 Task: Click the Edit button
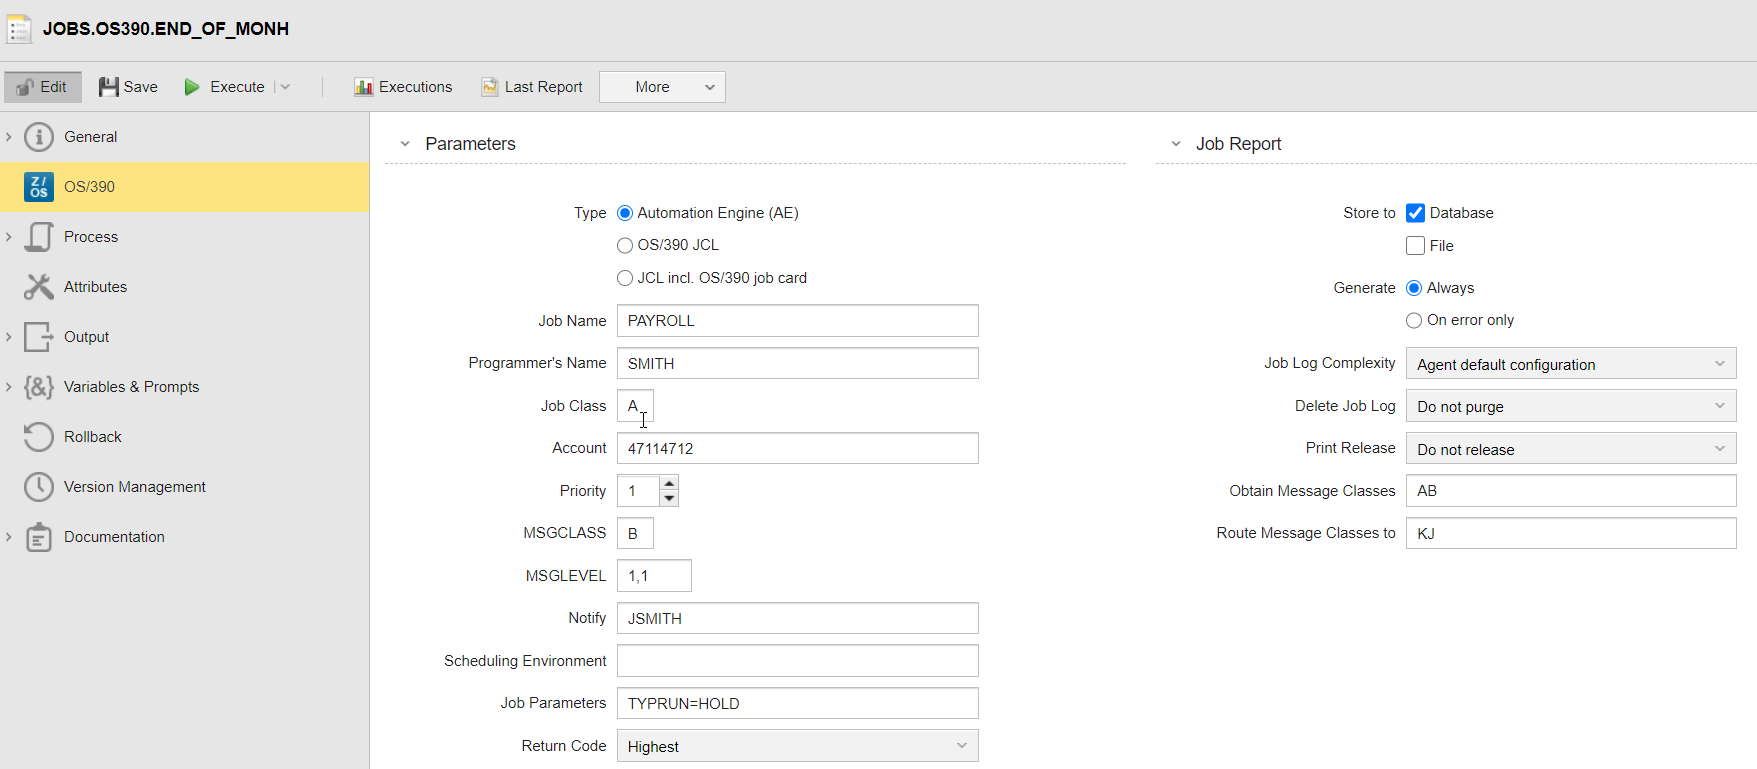(x=43, y=87)
